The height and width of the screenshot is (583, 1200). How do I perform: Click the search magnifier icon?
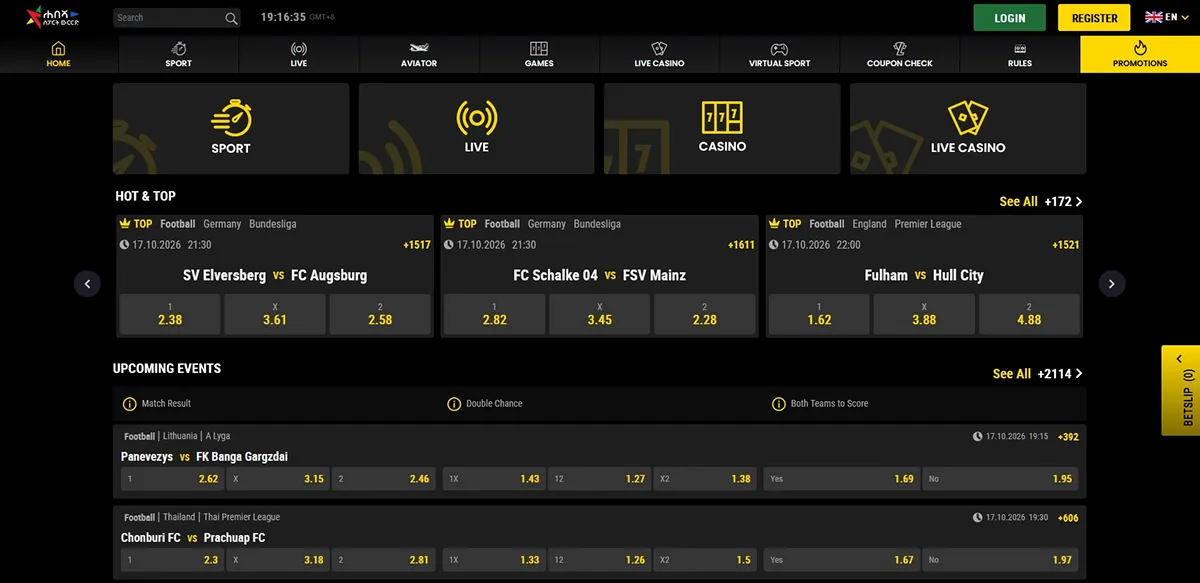tap(231, 18)
